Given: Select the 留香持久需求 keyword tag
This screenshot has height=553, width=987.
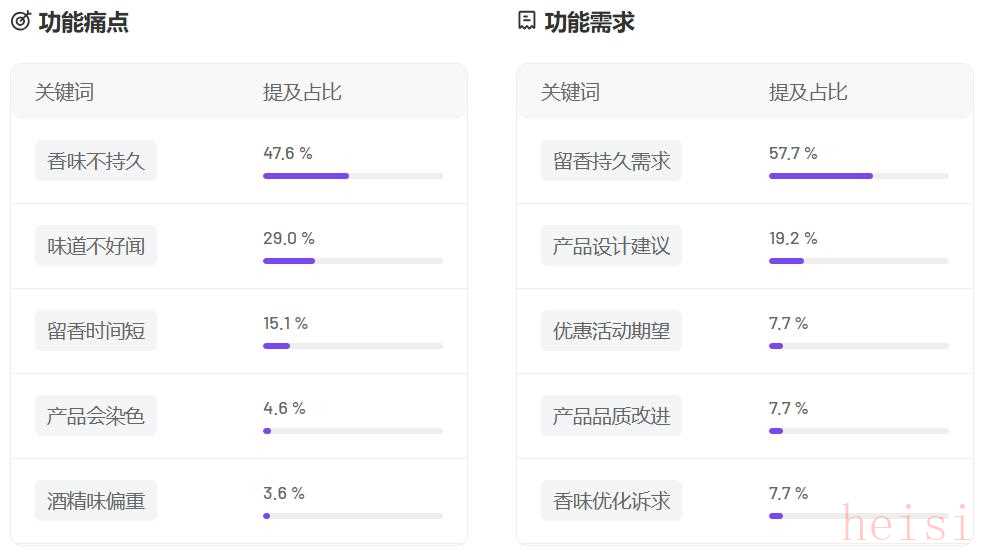Looking at the screenshot, I should pyautogui.click(x=612, y=161).
